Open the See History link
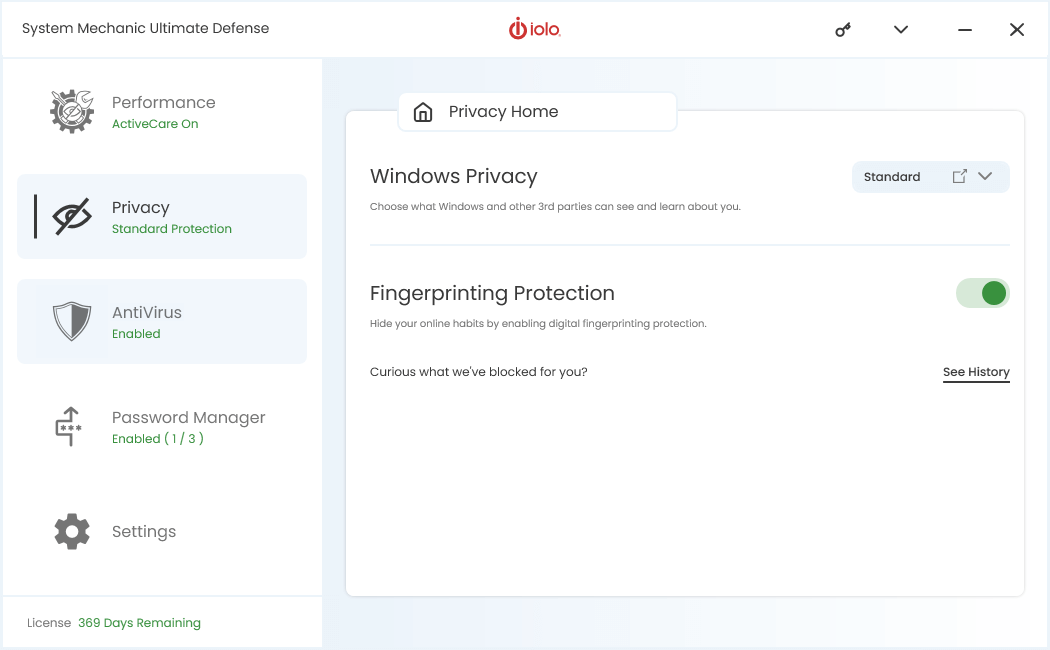This screenshot has height=650, width=1050. click(976, 372)
